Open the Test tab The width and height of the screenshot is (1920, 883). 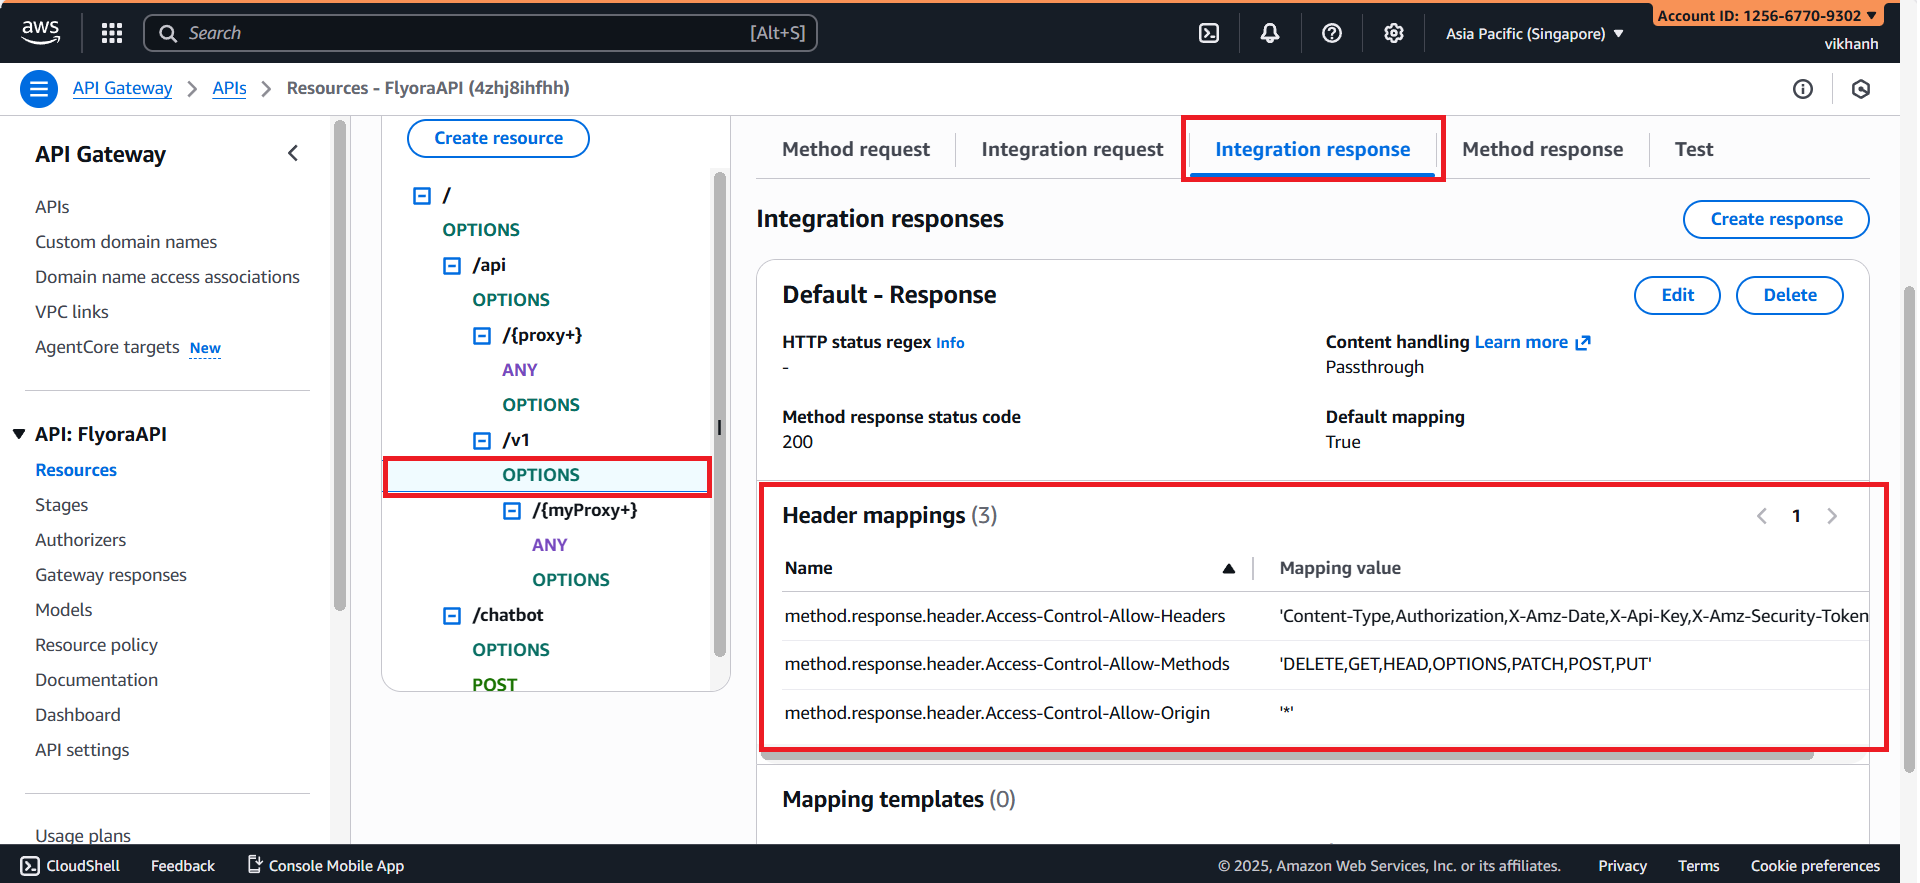[x=1694, y=149]
